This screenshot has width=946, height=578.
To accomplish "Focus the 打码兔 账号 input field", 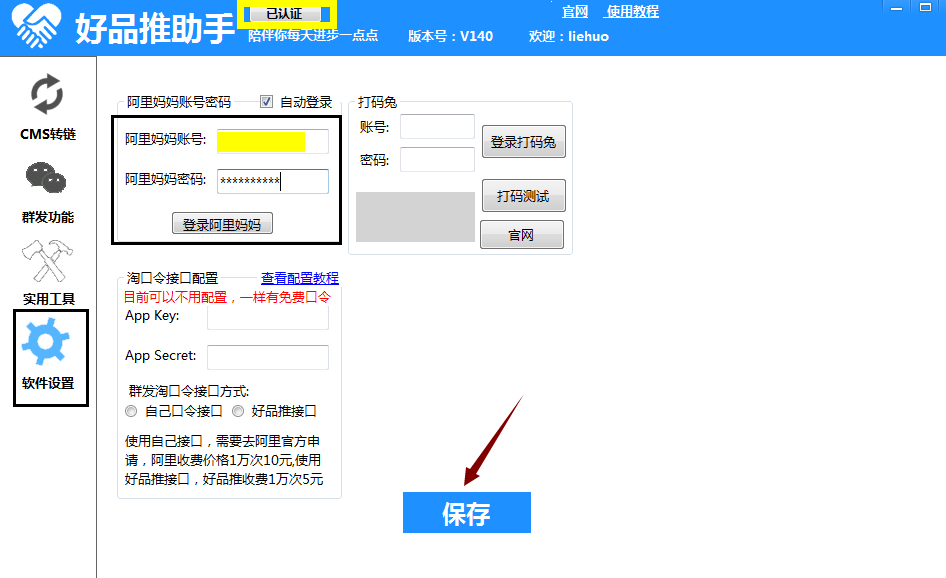I will [x=437, y=127].
